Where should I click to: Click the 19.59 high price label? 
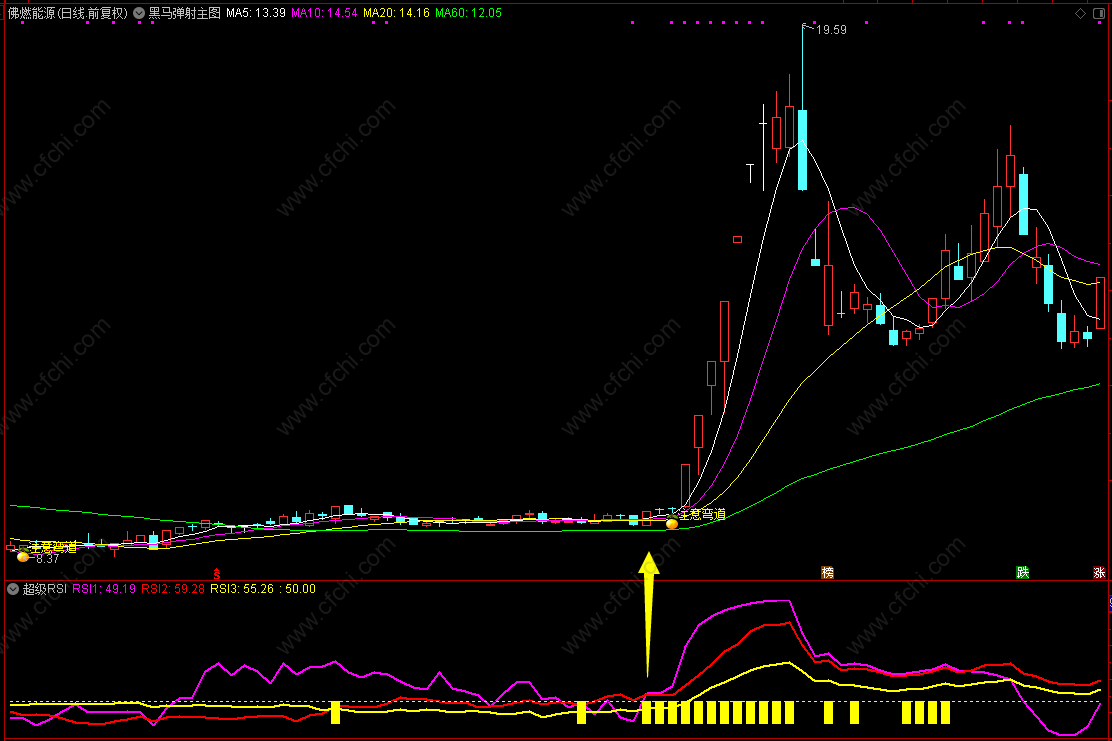(831, 30)
